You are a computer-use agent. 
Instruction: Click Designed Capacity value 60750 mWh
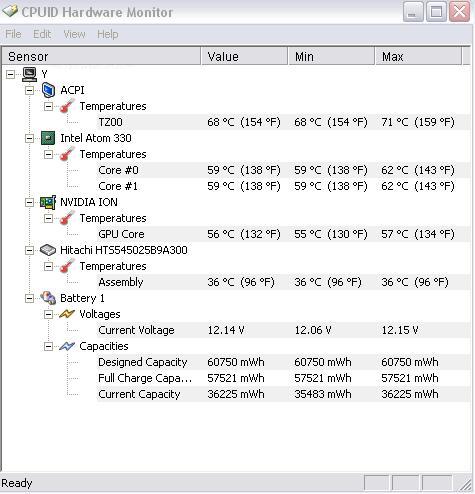click(236, 362)
